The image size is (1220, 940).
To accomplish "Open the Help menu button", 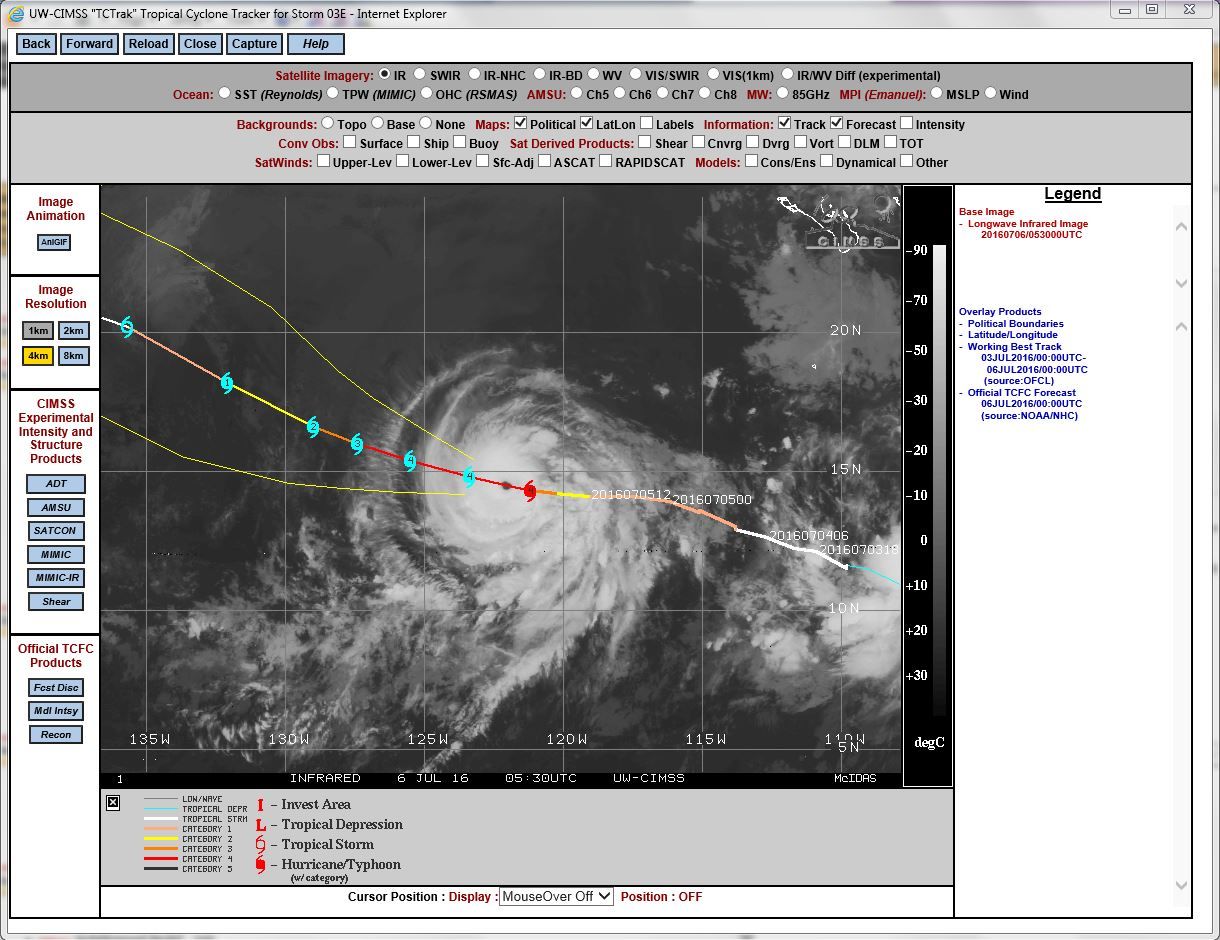I will 316,44.
